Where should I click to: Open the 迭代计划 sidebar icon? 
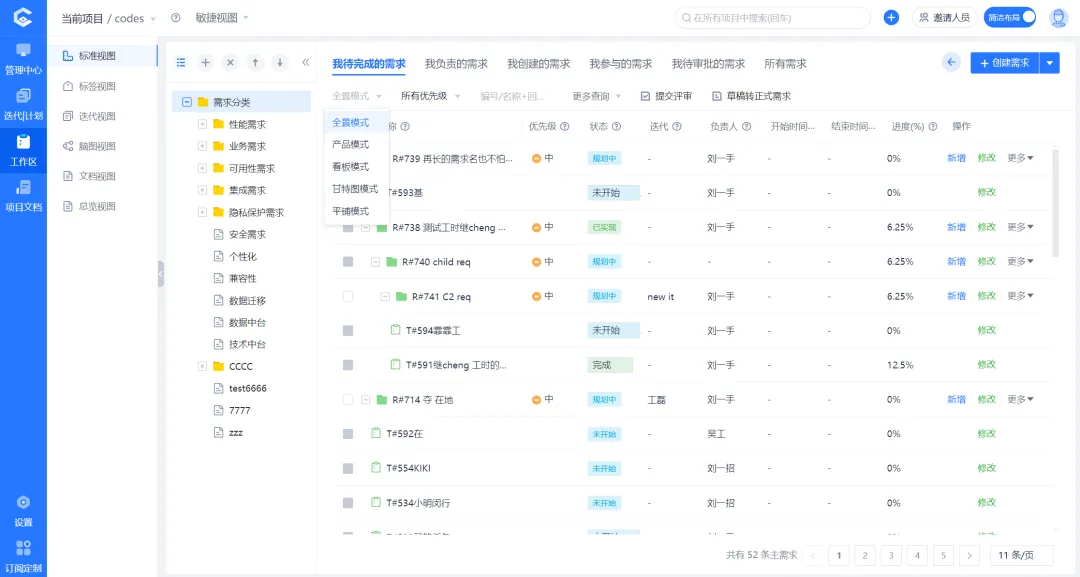23,104
